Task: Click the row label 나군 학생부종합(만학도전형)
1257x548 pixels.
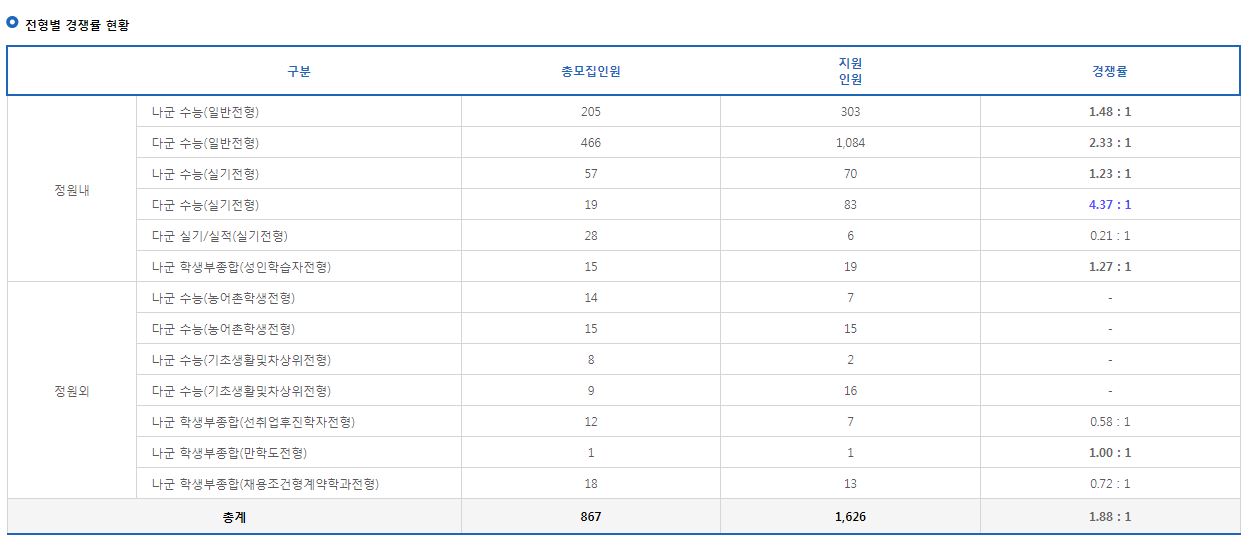Action: point(229,453)
